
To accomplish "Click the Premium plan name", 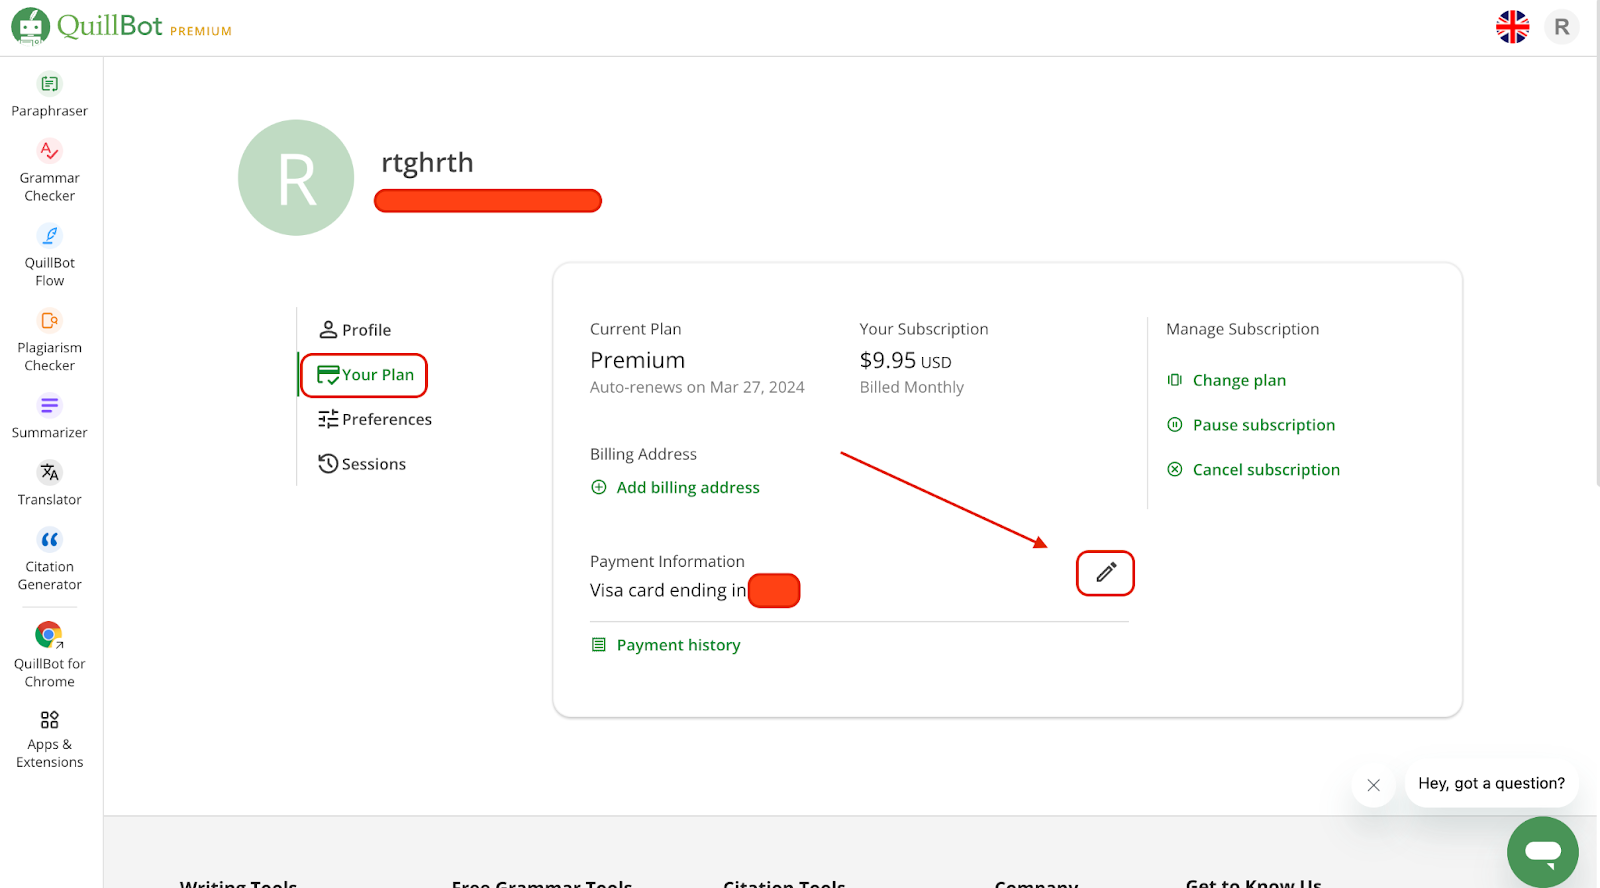I will pyautogui.click(x=638, y=360).
